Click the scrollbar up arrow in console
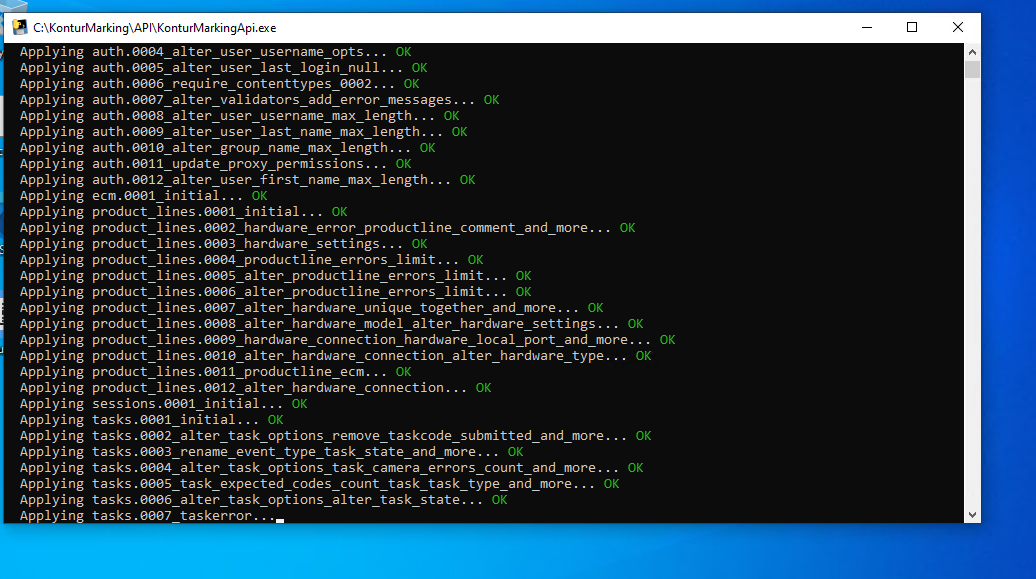 click(x=972, y=51)
